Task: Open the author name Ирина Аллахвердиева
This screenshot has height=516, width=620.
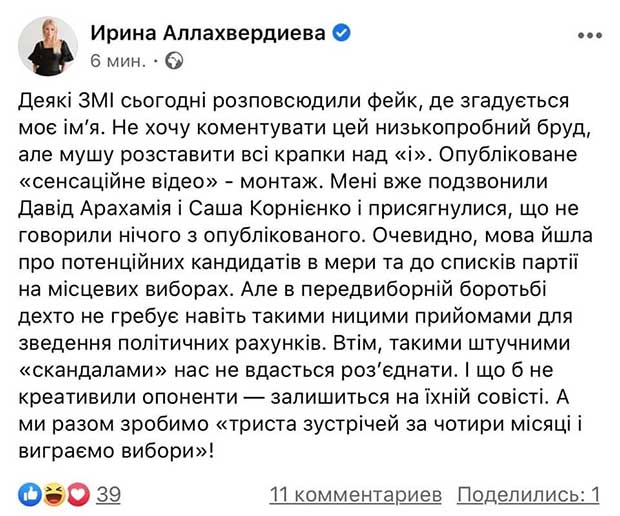Action: point(208,33)
